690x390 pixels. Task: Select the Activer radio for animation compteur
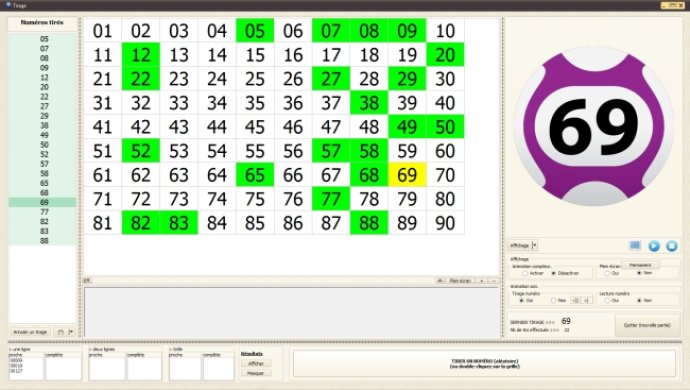(525, 273)
